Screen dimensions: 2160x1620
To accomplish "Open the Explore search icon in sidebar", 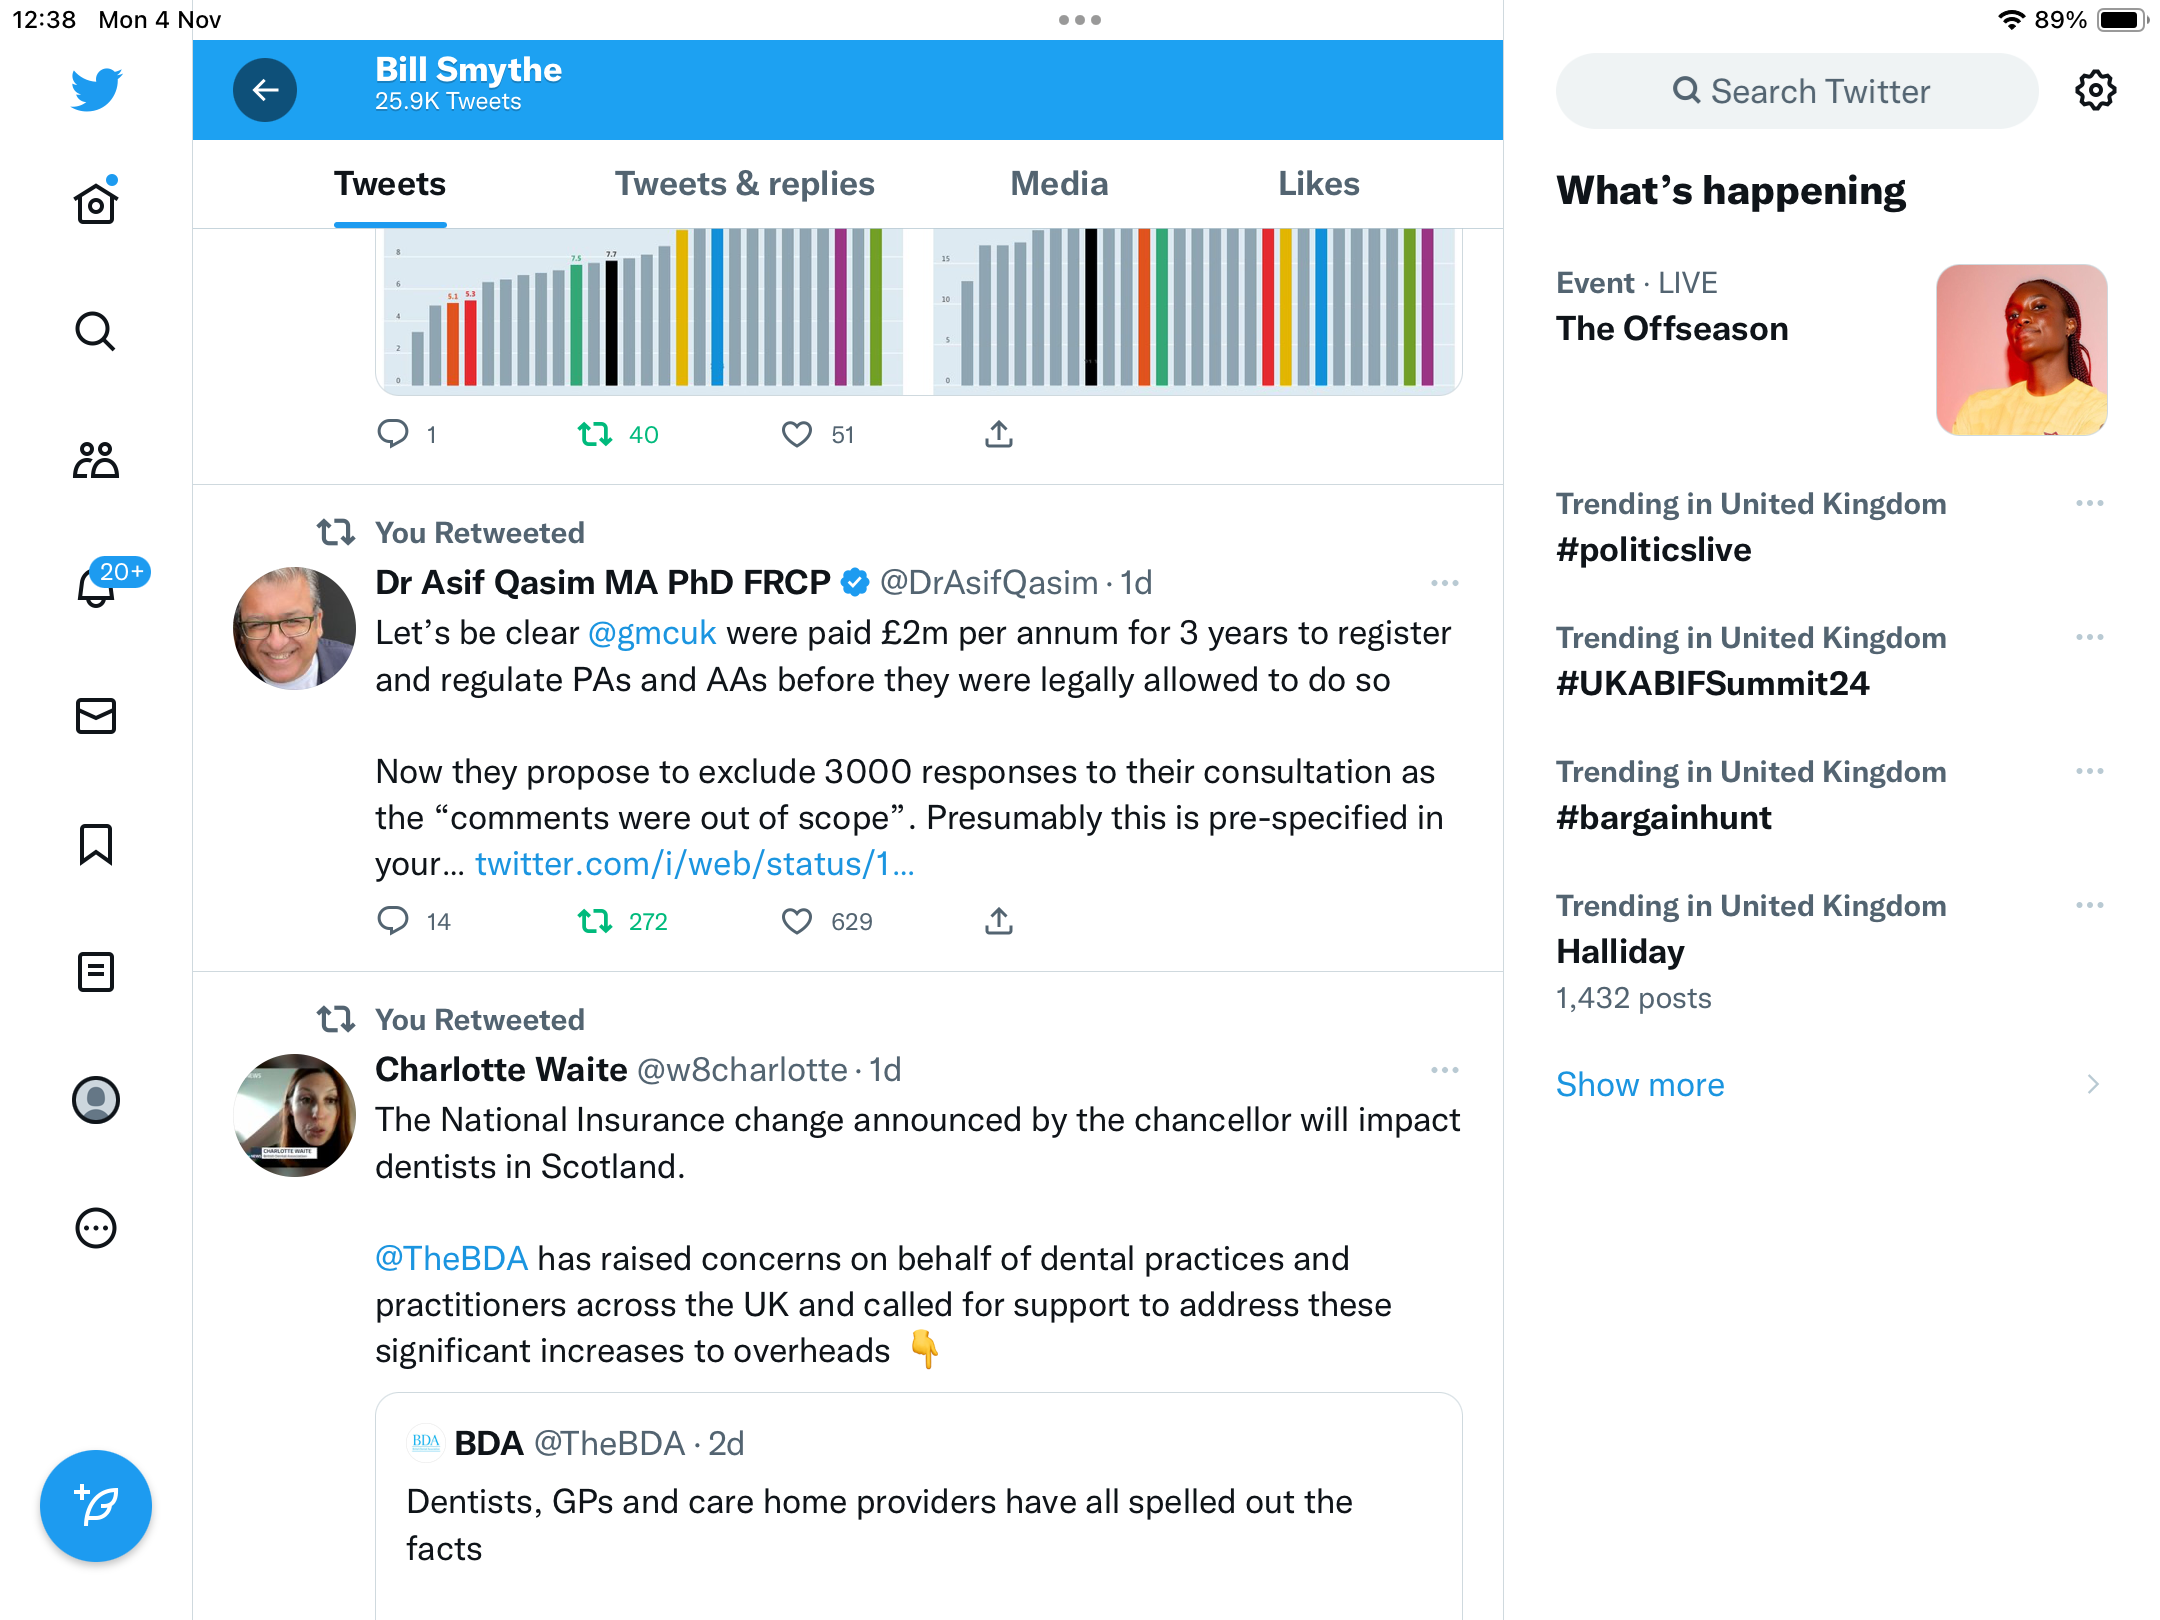I will (96, 331).
